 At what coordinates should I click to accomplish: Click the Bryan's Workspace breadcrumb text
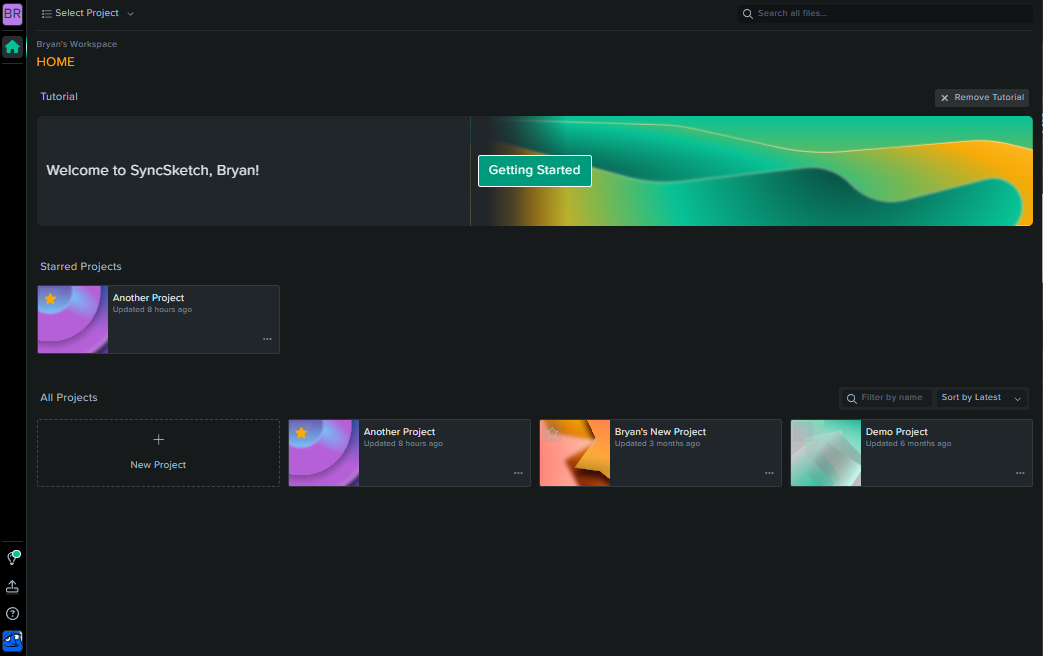click(x=76, y=44)
